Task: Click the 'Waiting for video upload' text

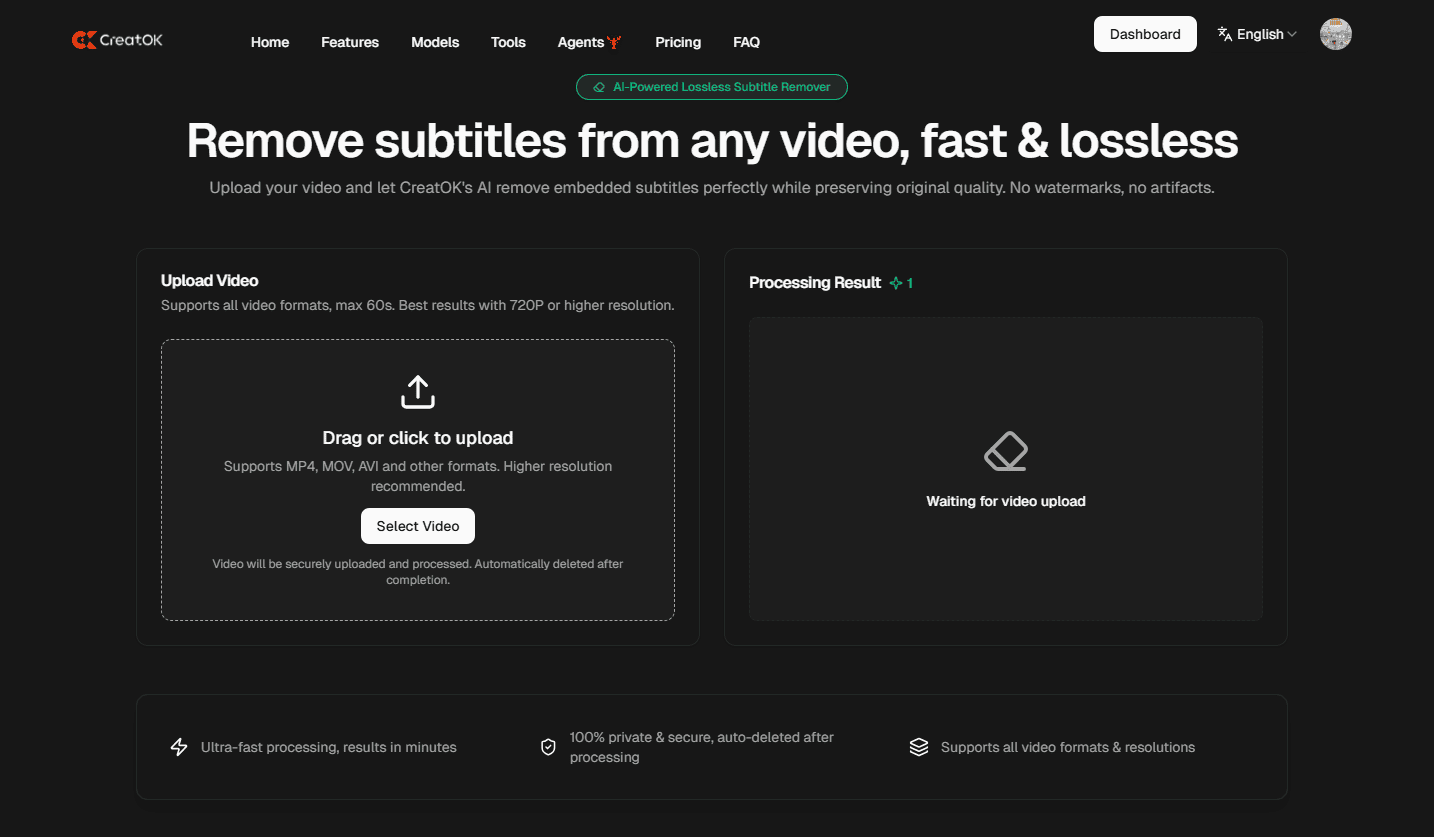Action: click(x=1006, y=501)
